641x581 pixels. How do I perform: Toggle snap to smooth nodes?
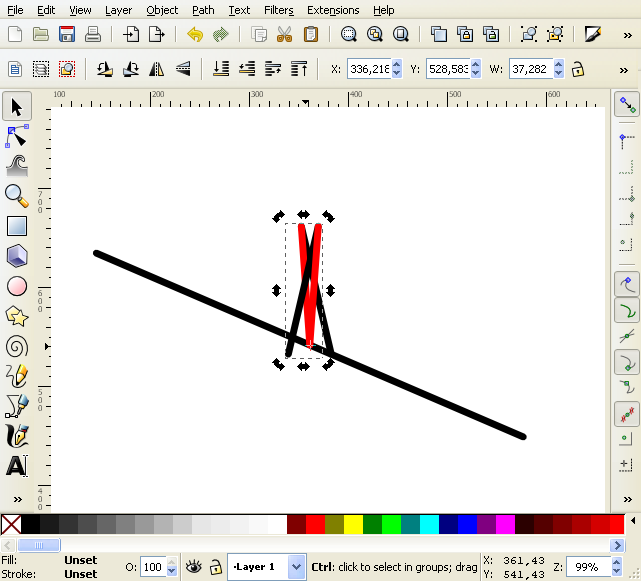pyautogui.click(x=627, y=387)
